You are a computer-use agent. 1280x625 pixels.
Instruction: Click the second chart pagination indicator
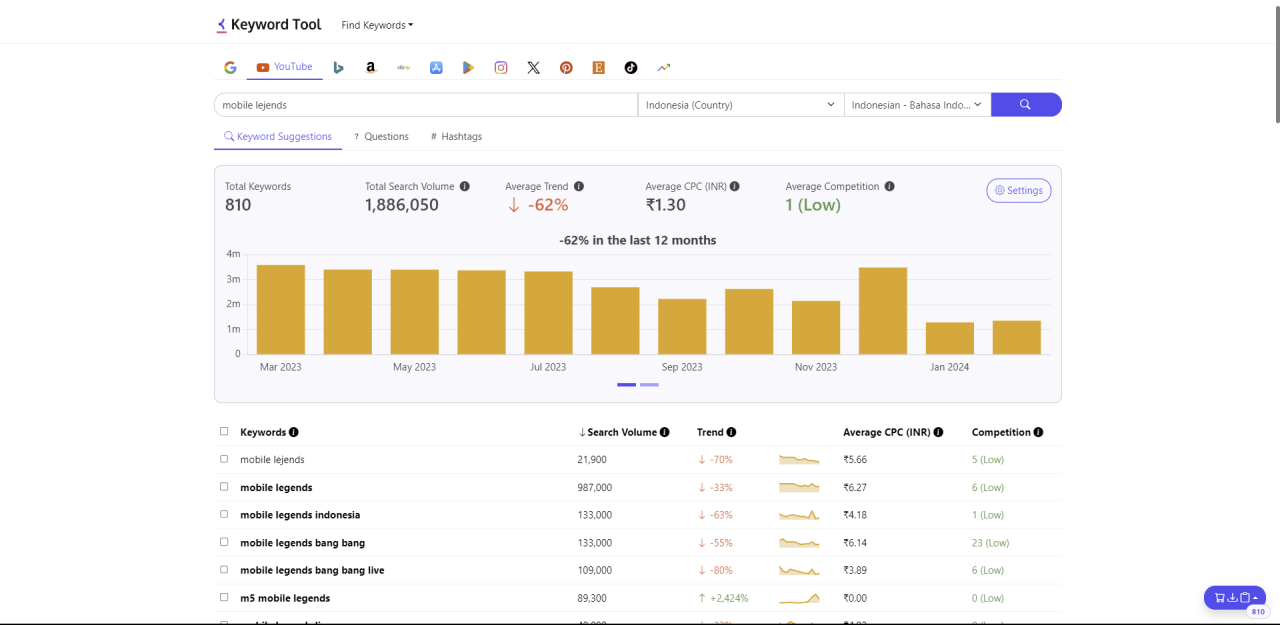(649, 384)
